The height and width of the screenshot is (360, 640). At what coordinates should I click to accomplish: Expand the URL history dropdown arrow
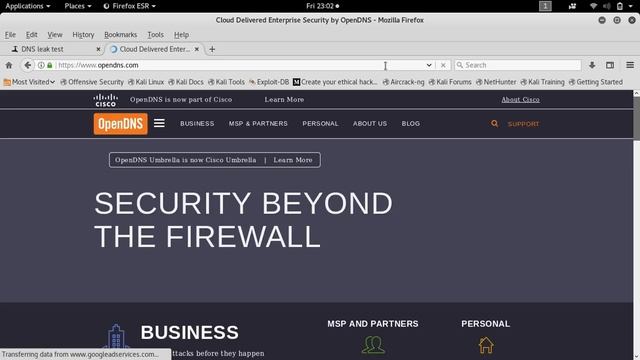coord(429,65)
